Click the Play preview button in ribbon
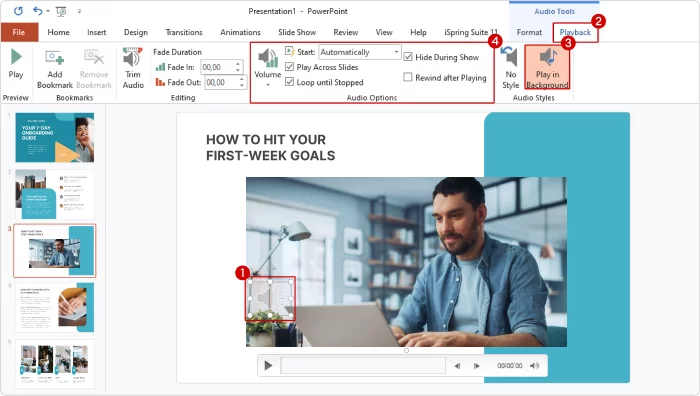This screenshot has width=700, height=396. 16,64
